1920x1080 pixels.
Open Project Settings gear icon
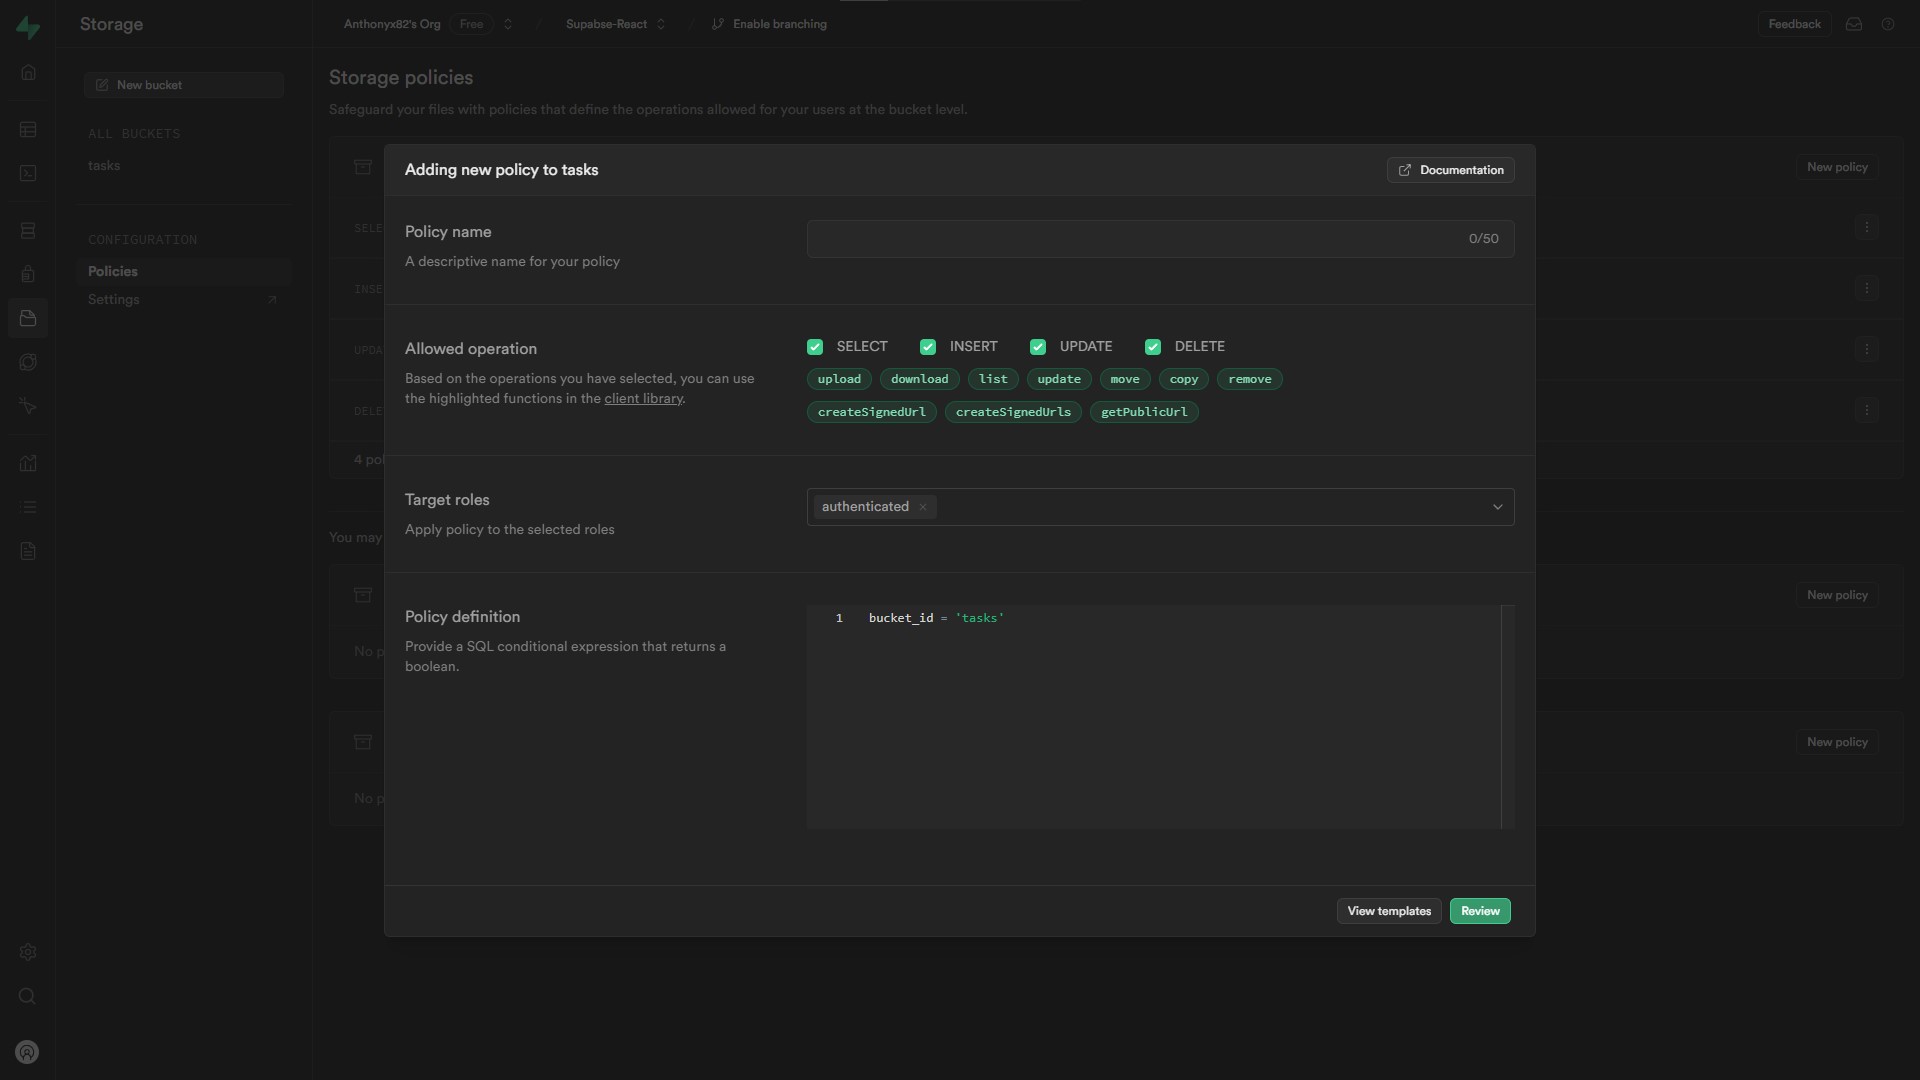tap(28, 952)
